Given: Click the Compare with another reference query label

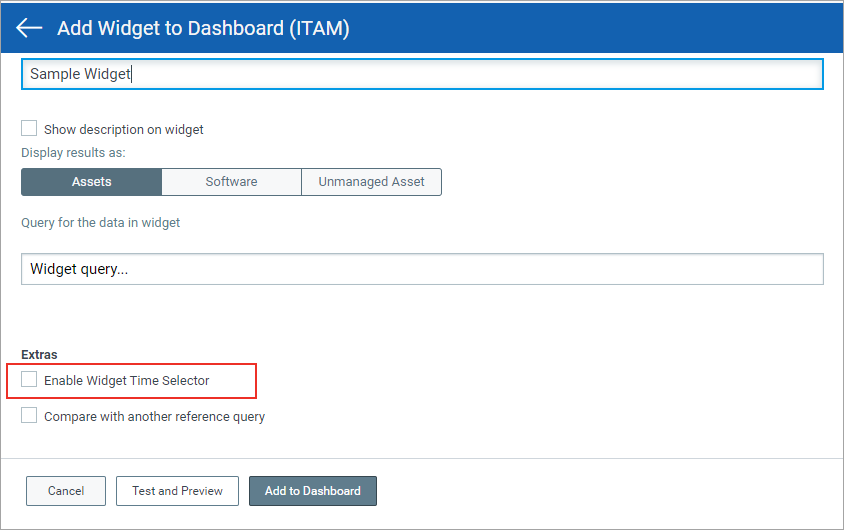Looking at the screenshot, I should click(x=154, y=417).
